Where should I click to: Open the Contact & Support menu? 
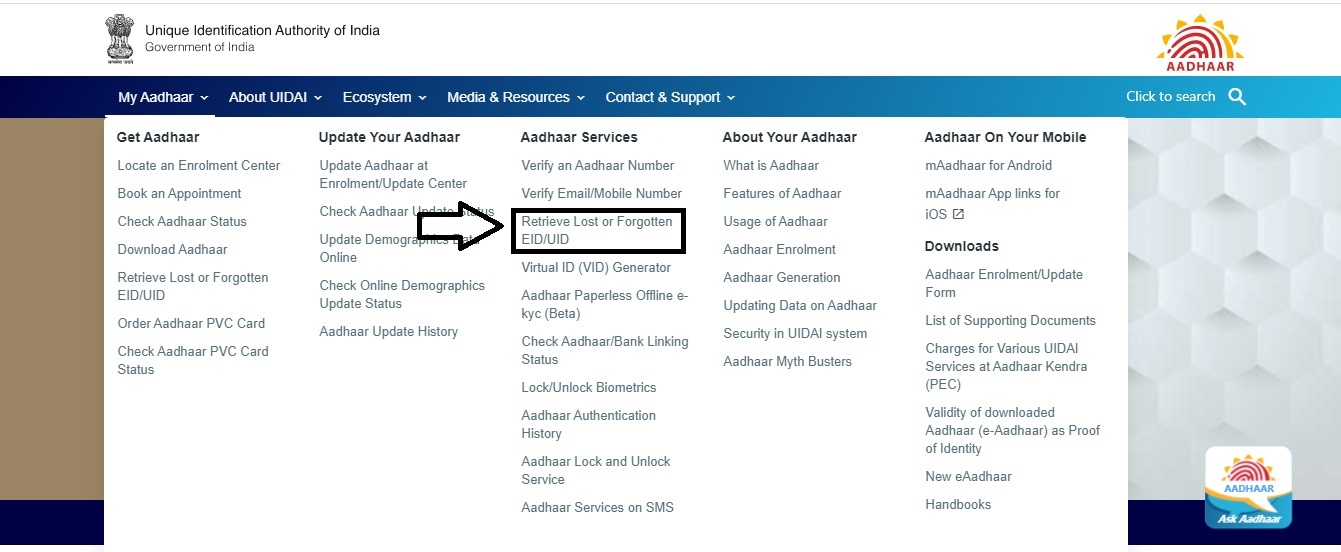pyautogui.click(x=670, y=97)
